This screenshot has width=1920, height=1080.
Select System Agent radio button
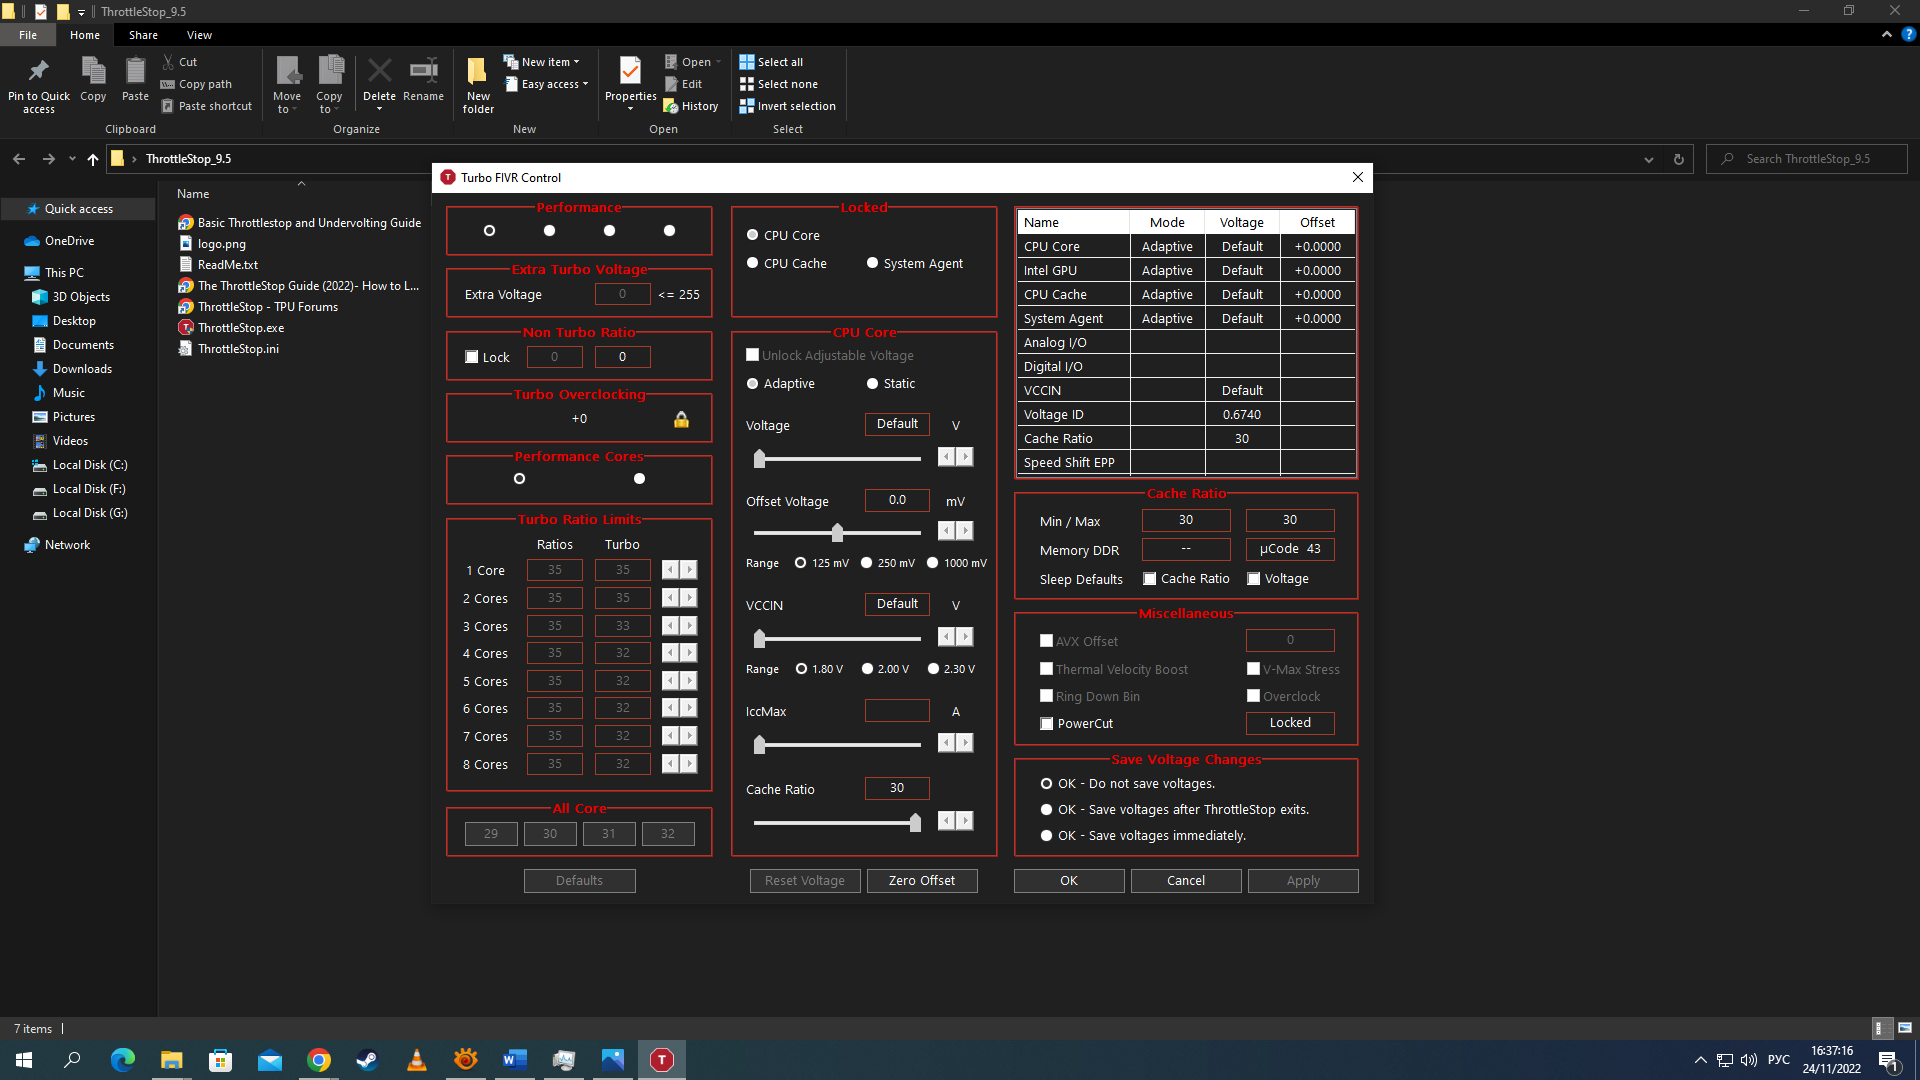(872, 263)
